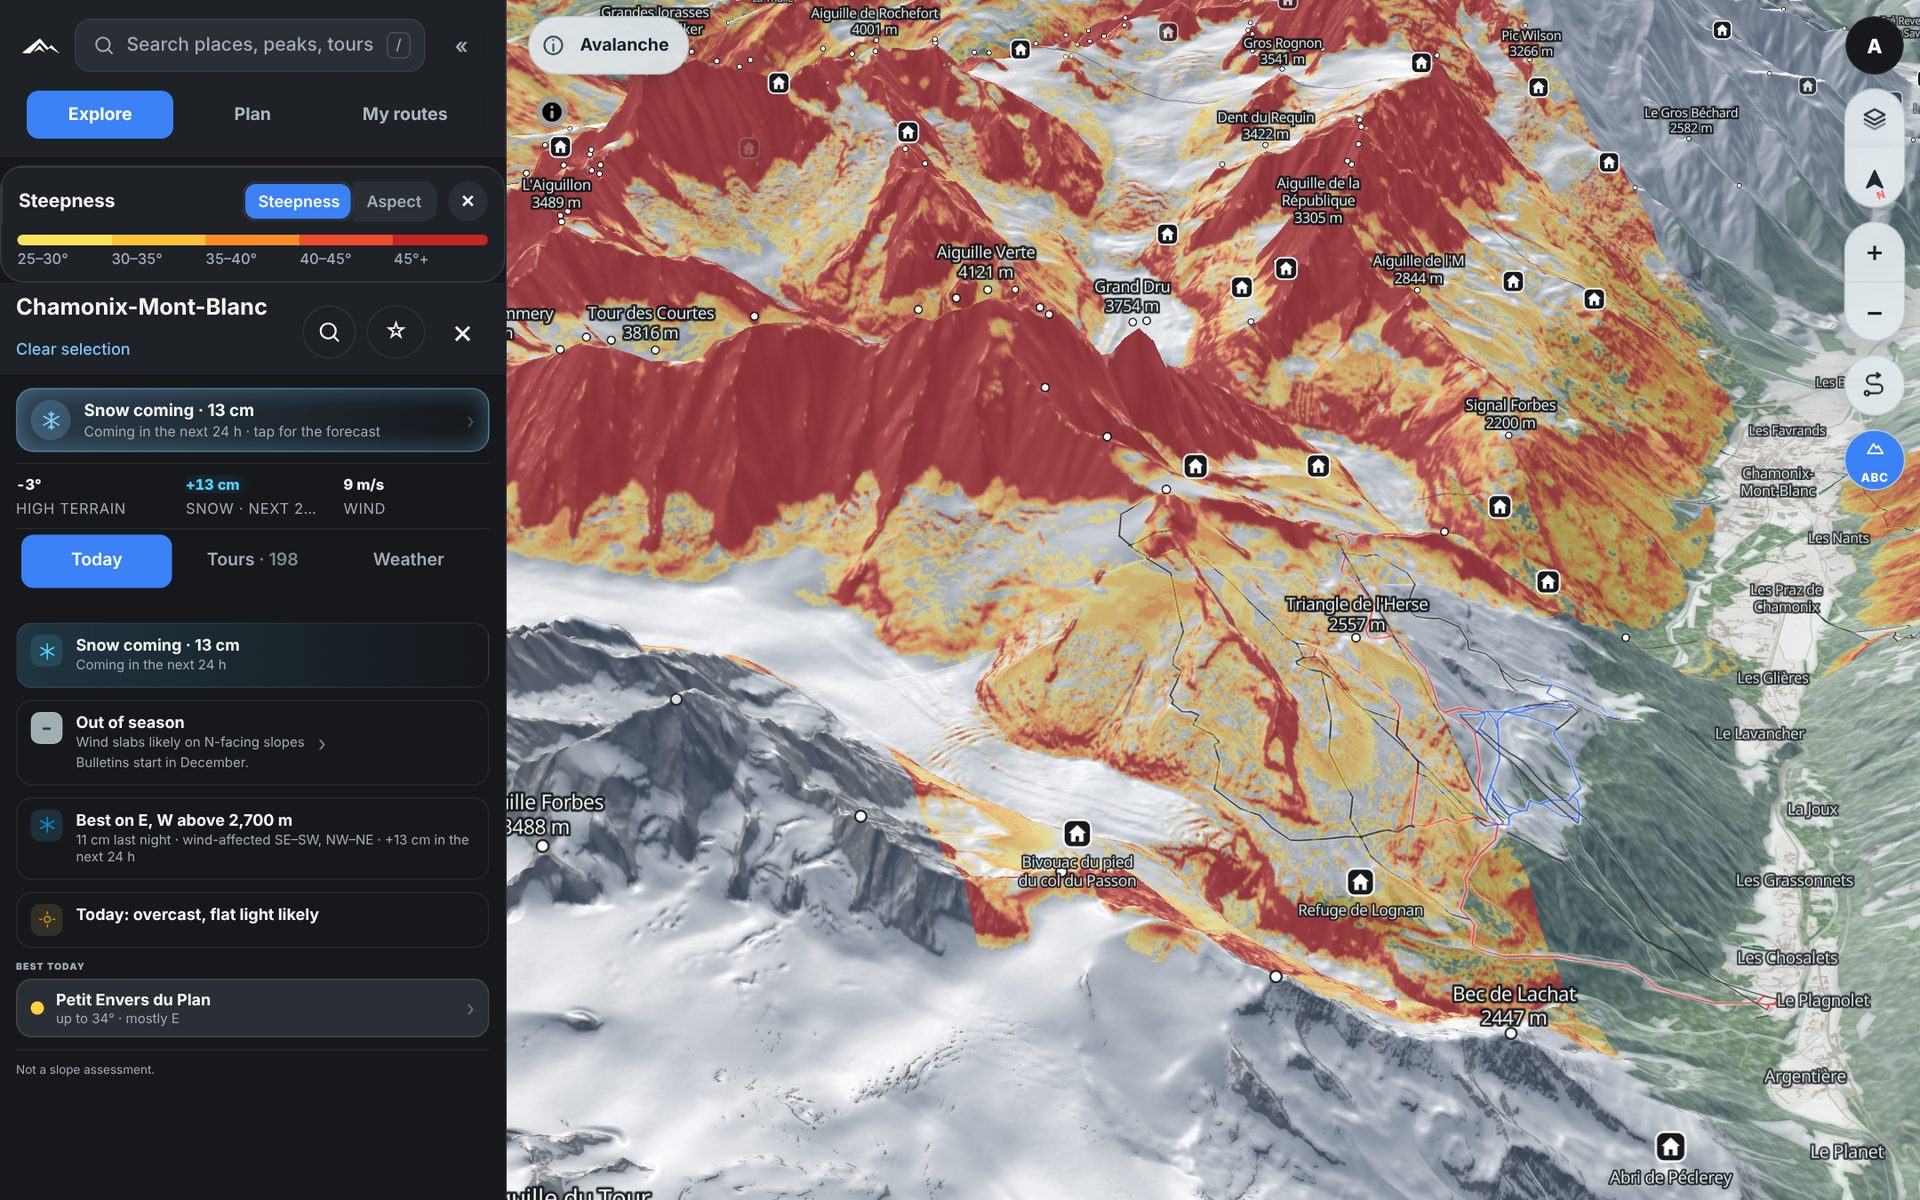Zoom out on the map
This screenshot has width=1920, height=1200.
[x=1874, y=313]
